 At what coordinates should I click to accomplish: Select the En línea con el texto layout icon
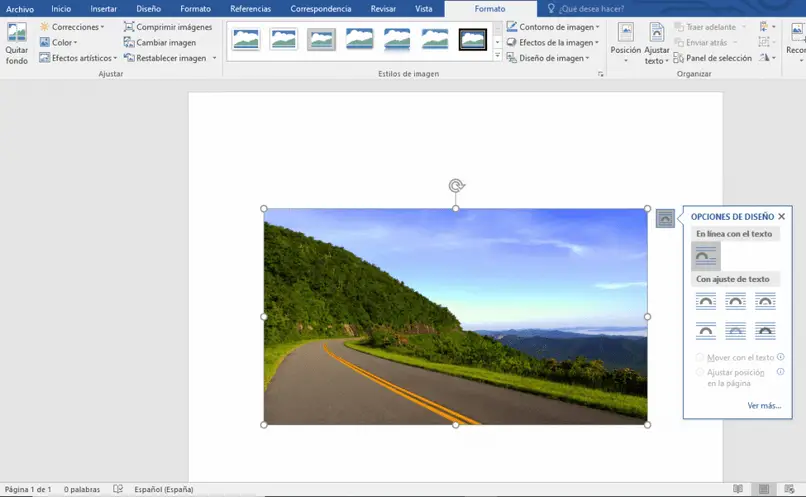tap(706, 256)
